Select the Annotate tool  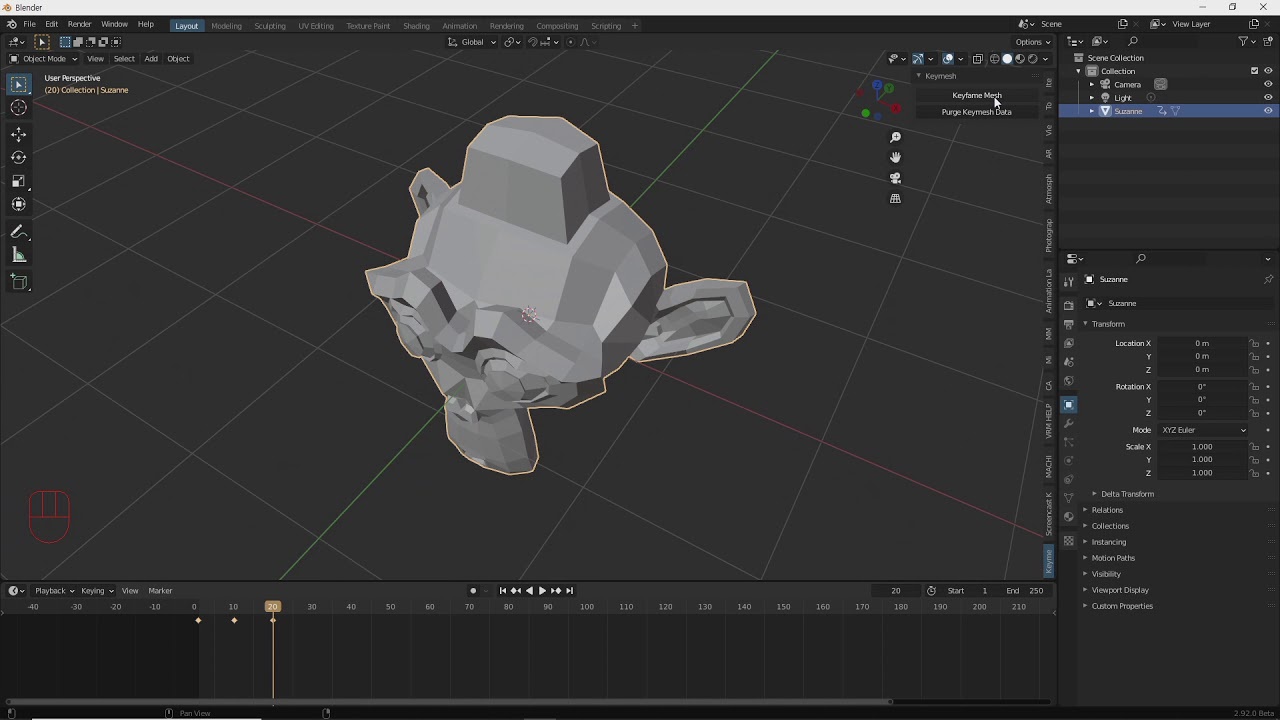[18, 232]
